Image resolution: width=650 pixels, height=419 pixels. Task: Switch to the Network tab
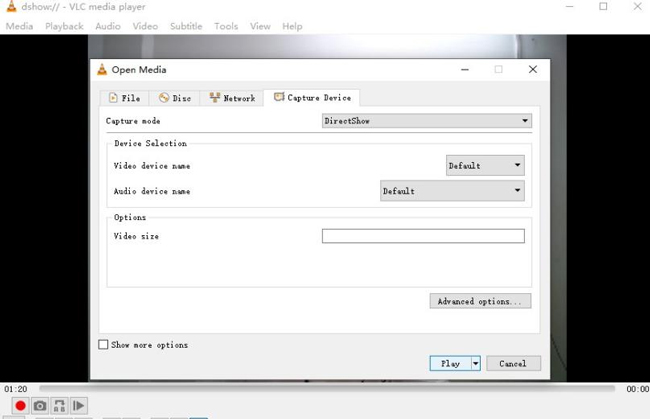pos(232,98)
